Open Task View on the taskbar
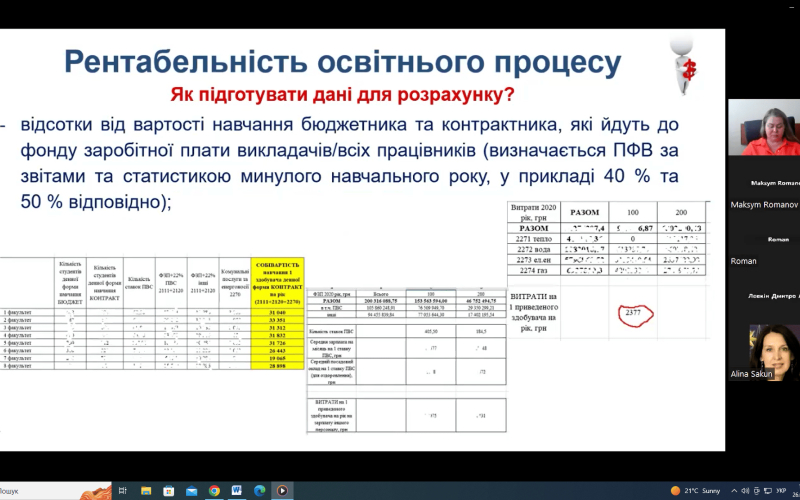800x500 pixels. (122, 491)
